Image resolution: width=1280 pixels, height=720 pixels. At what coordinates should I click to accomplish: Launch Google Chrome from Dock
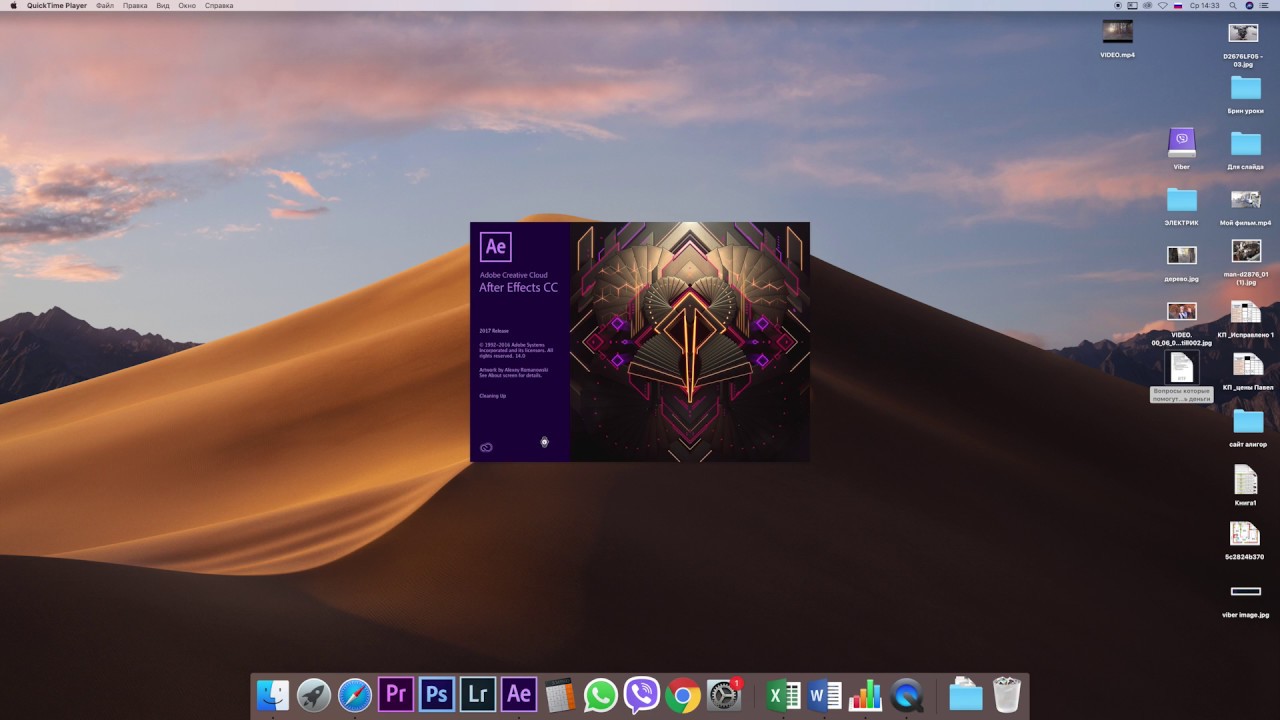(683, 695)
